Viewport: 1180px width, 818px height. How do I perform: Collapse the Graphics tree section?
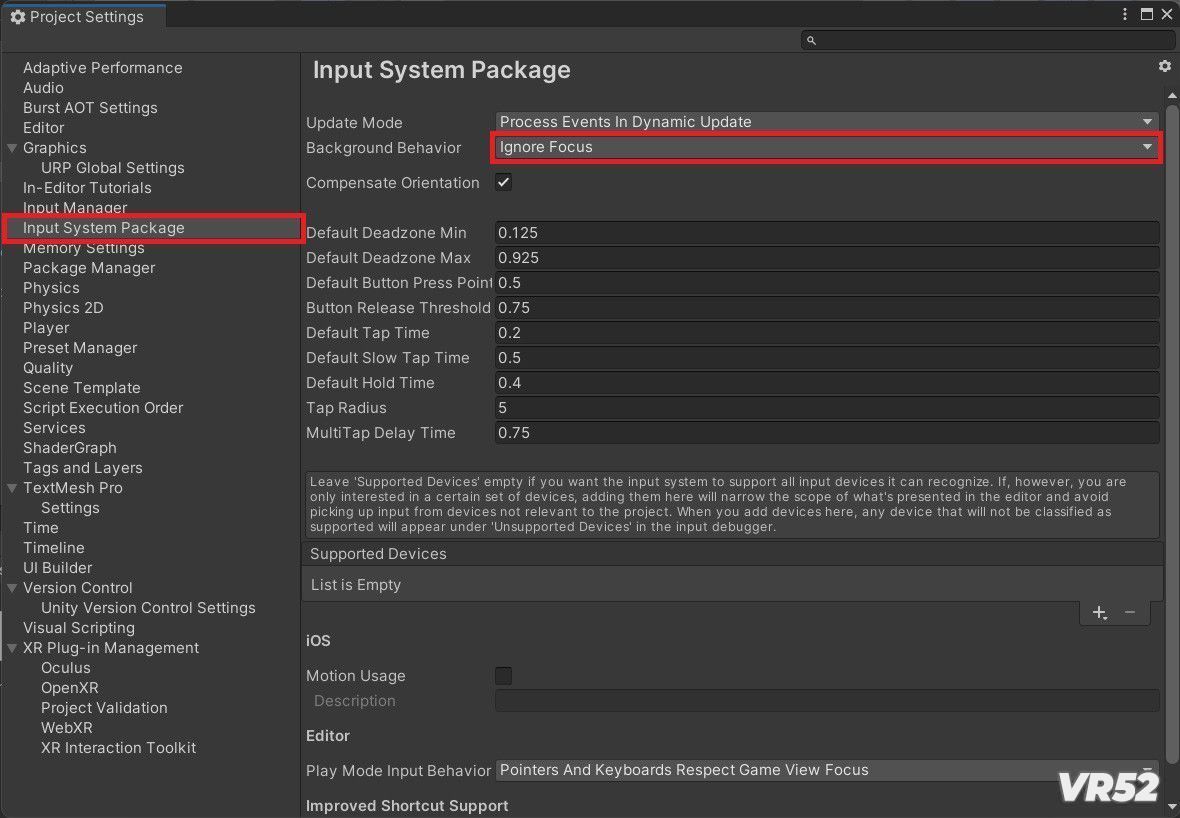12,148
